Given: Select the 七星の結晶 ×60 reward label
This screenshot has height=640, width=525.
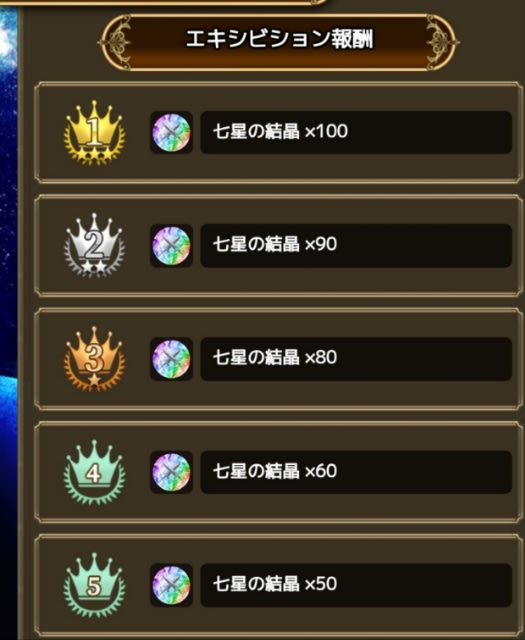Looking at the screenshot, I should [x=356, y=472].
